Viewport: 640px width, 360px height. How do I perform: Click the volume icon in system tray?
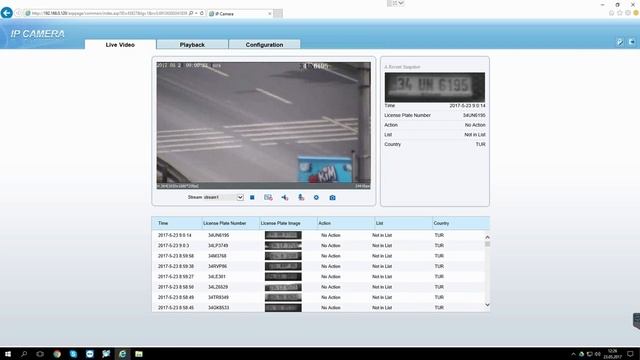click(598, 354)
